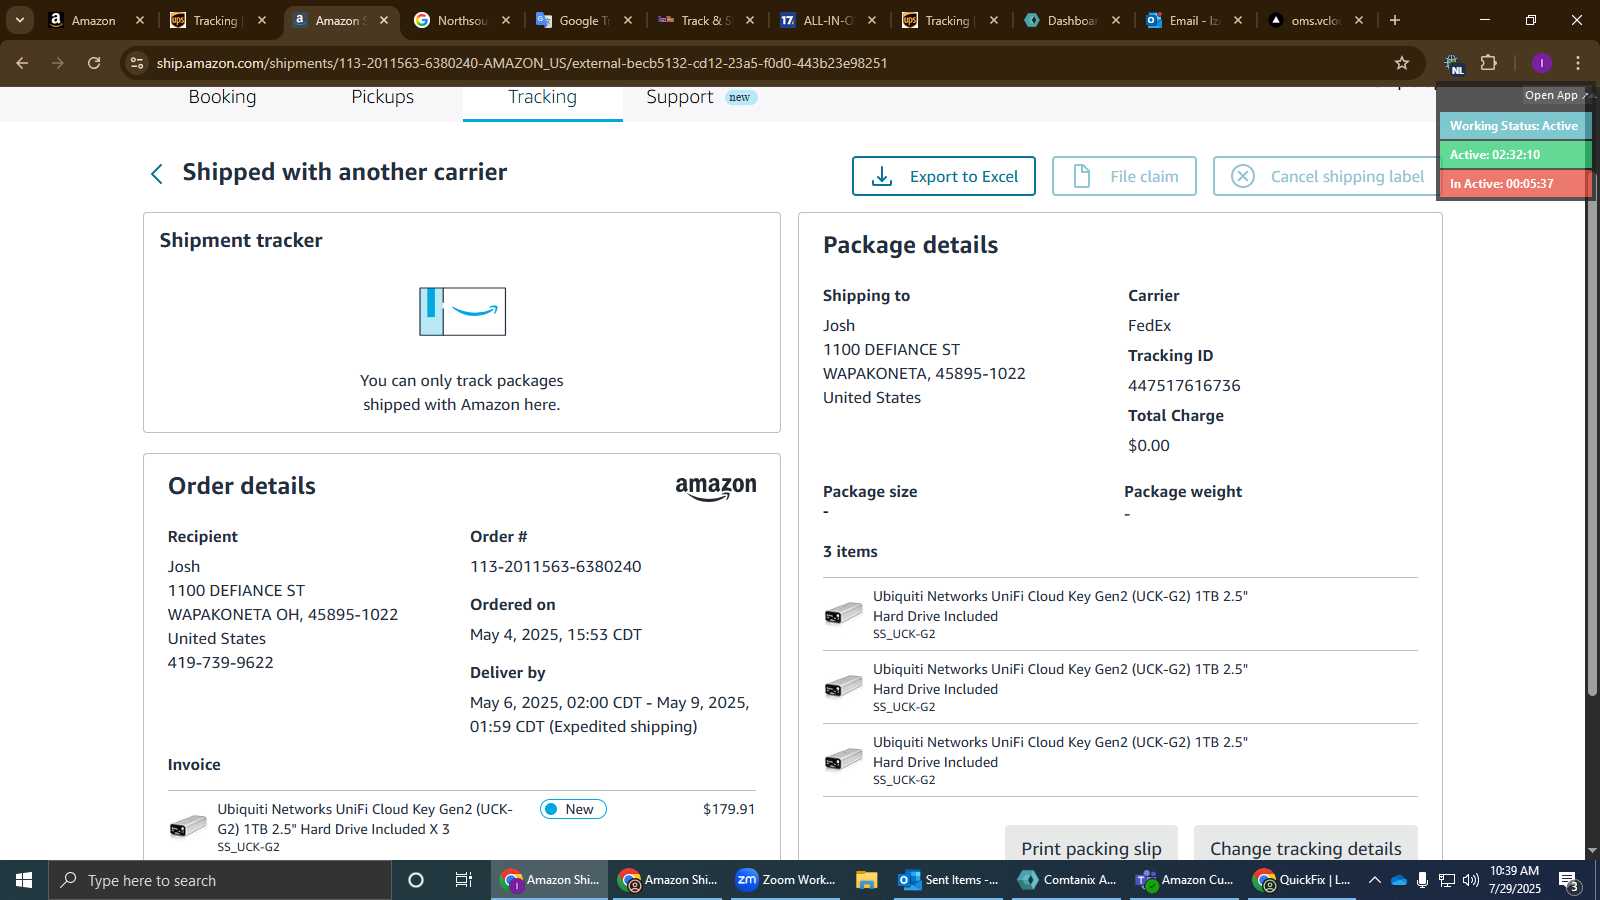Click the browser forward arrow
Viewport: 1600px width, 900px height.
click(58, 63)
